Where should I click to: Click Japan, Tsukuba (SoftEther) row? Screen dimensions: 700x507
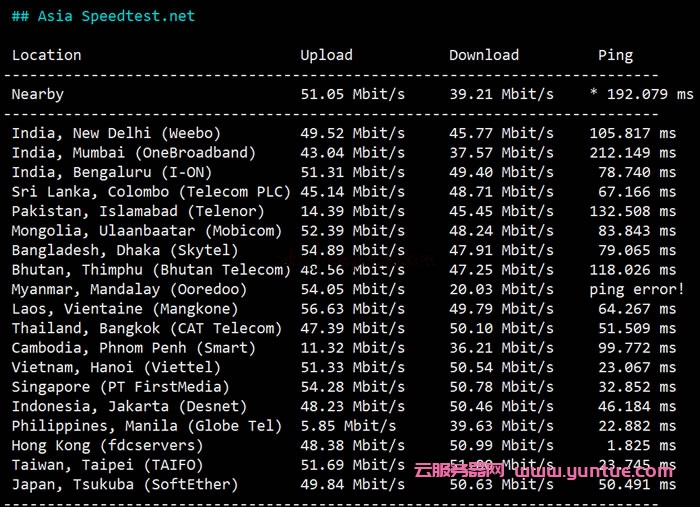(125, 484)
